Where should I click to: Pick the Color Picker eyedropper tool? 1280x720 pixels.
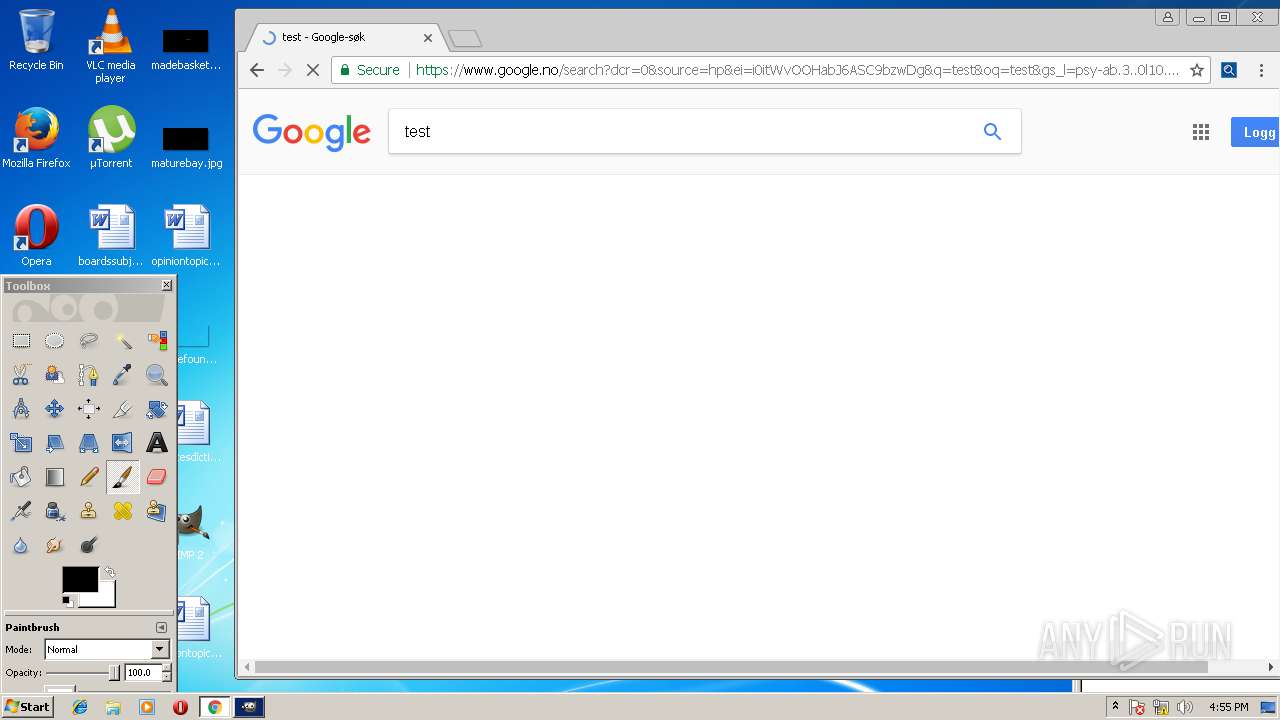tap(123, 375)
